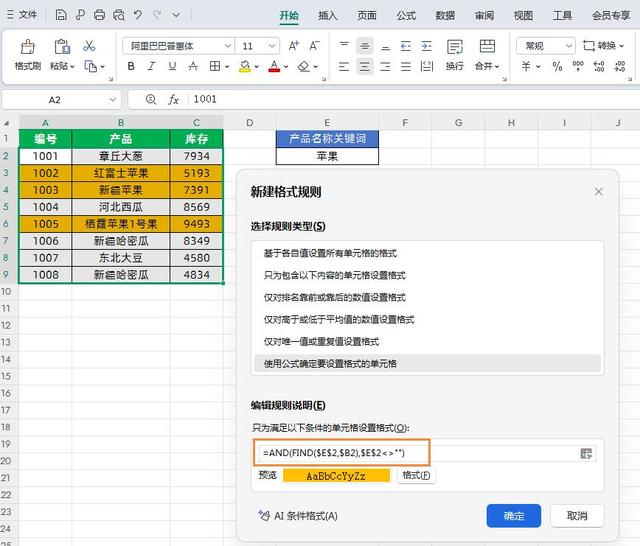The width and height of the screenshot is (640, 546).
Task: Click the Cut scissors icon
Action: [x=89, y=46]
